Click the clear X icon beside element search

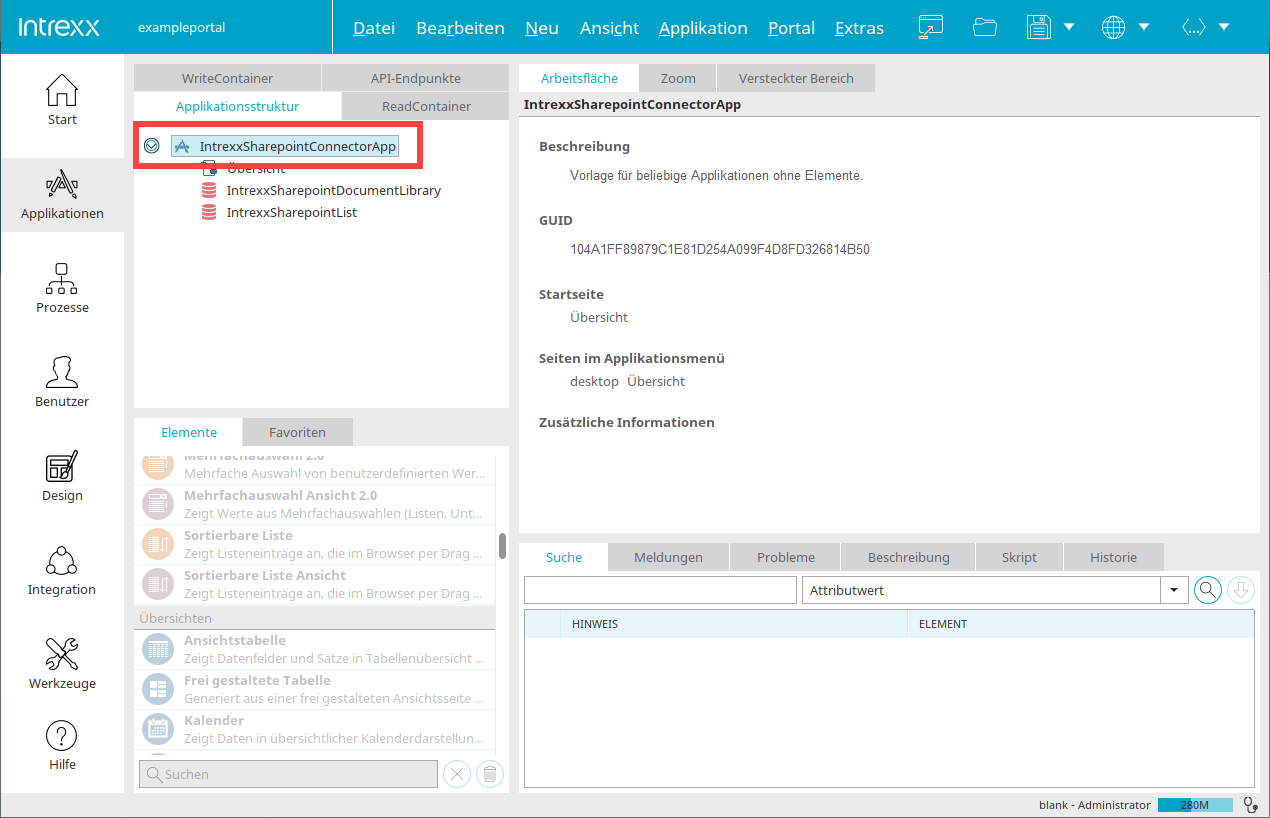pyautogui.click(x=456, y=774)
